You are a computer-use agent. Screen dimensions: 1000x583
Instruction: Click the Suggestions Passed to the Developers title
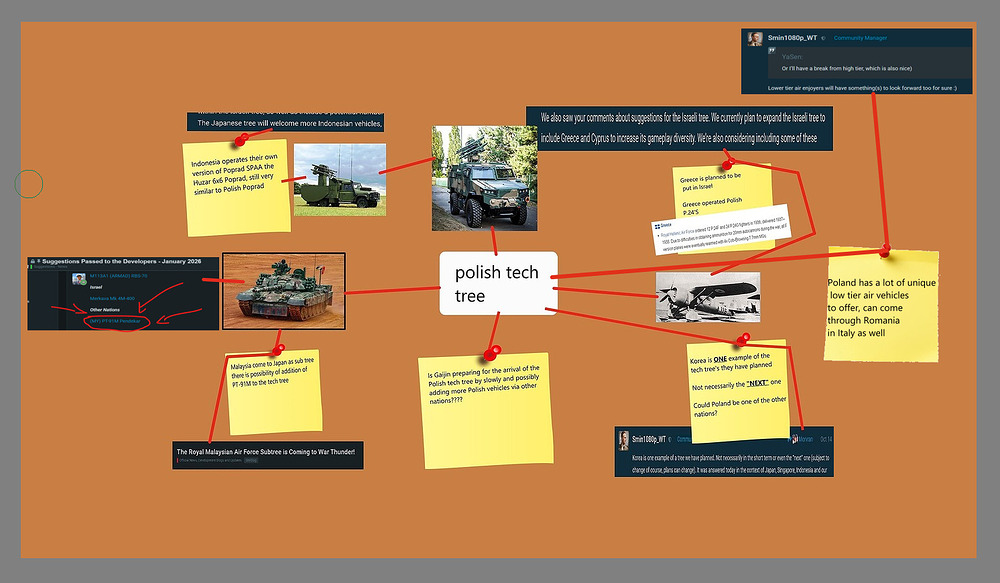click(122, 261)
